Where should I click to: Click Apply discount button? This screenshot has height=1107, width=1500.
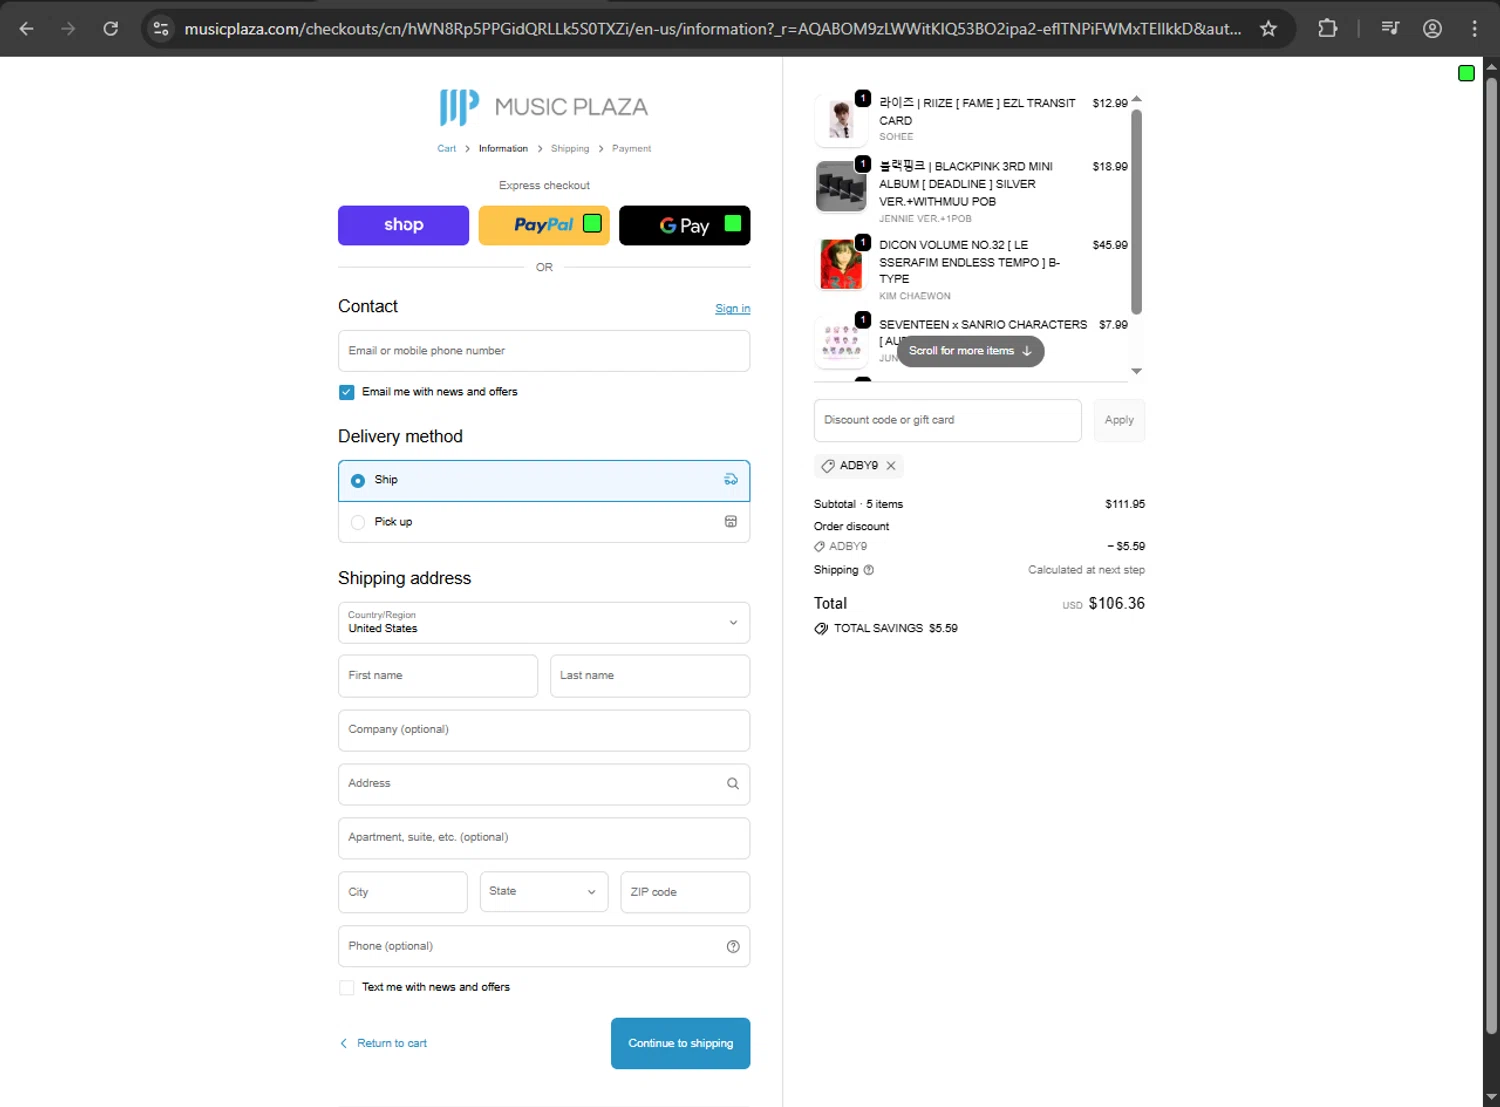1119,420
